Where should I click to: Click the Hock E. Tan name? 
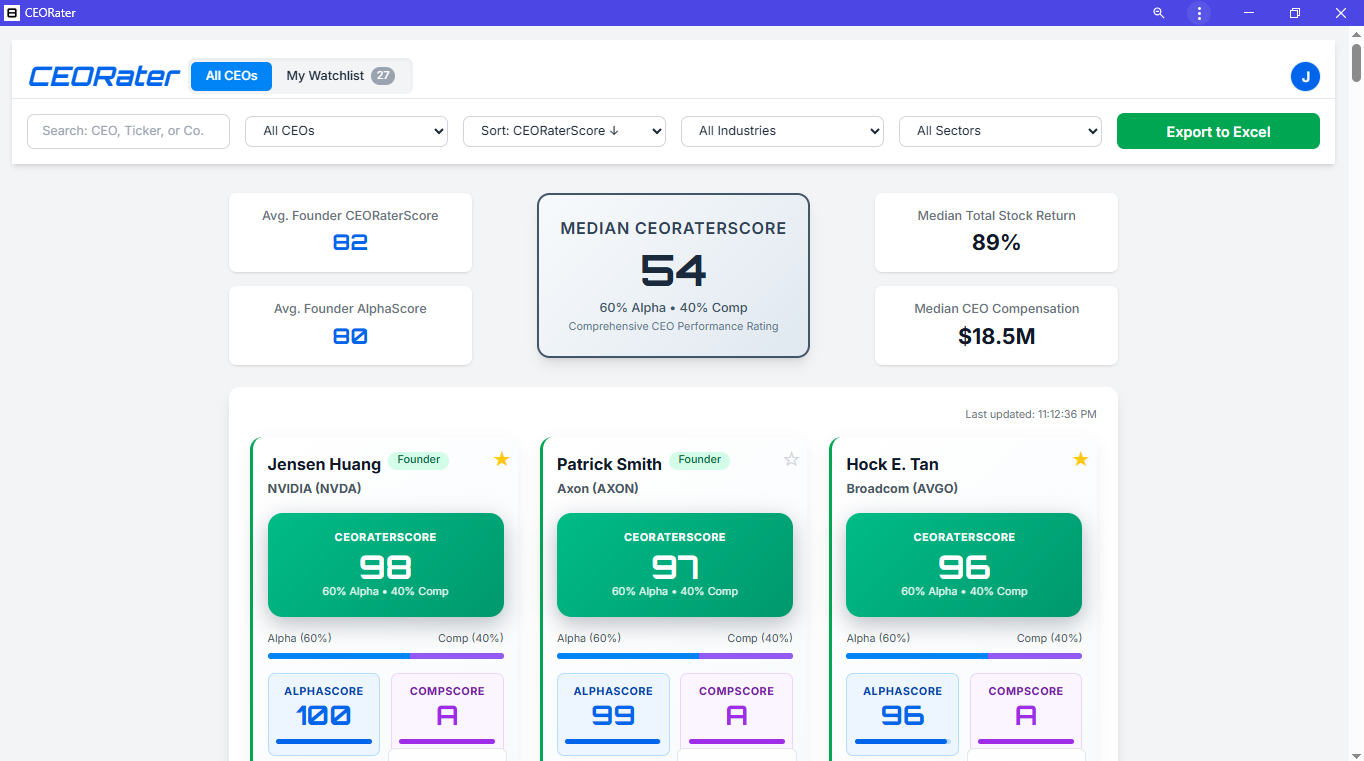click(x=892, y=464)
